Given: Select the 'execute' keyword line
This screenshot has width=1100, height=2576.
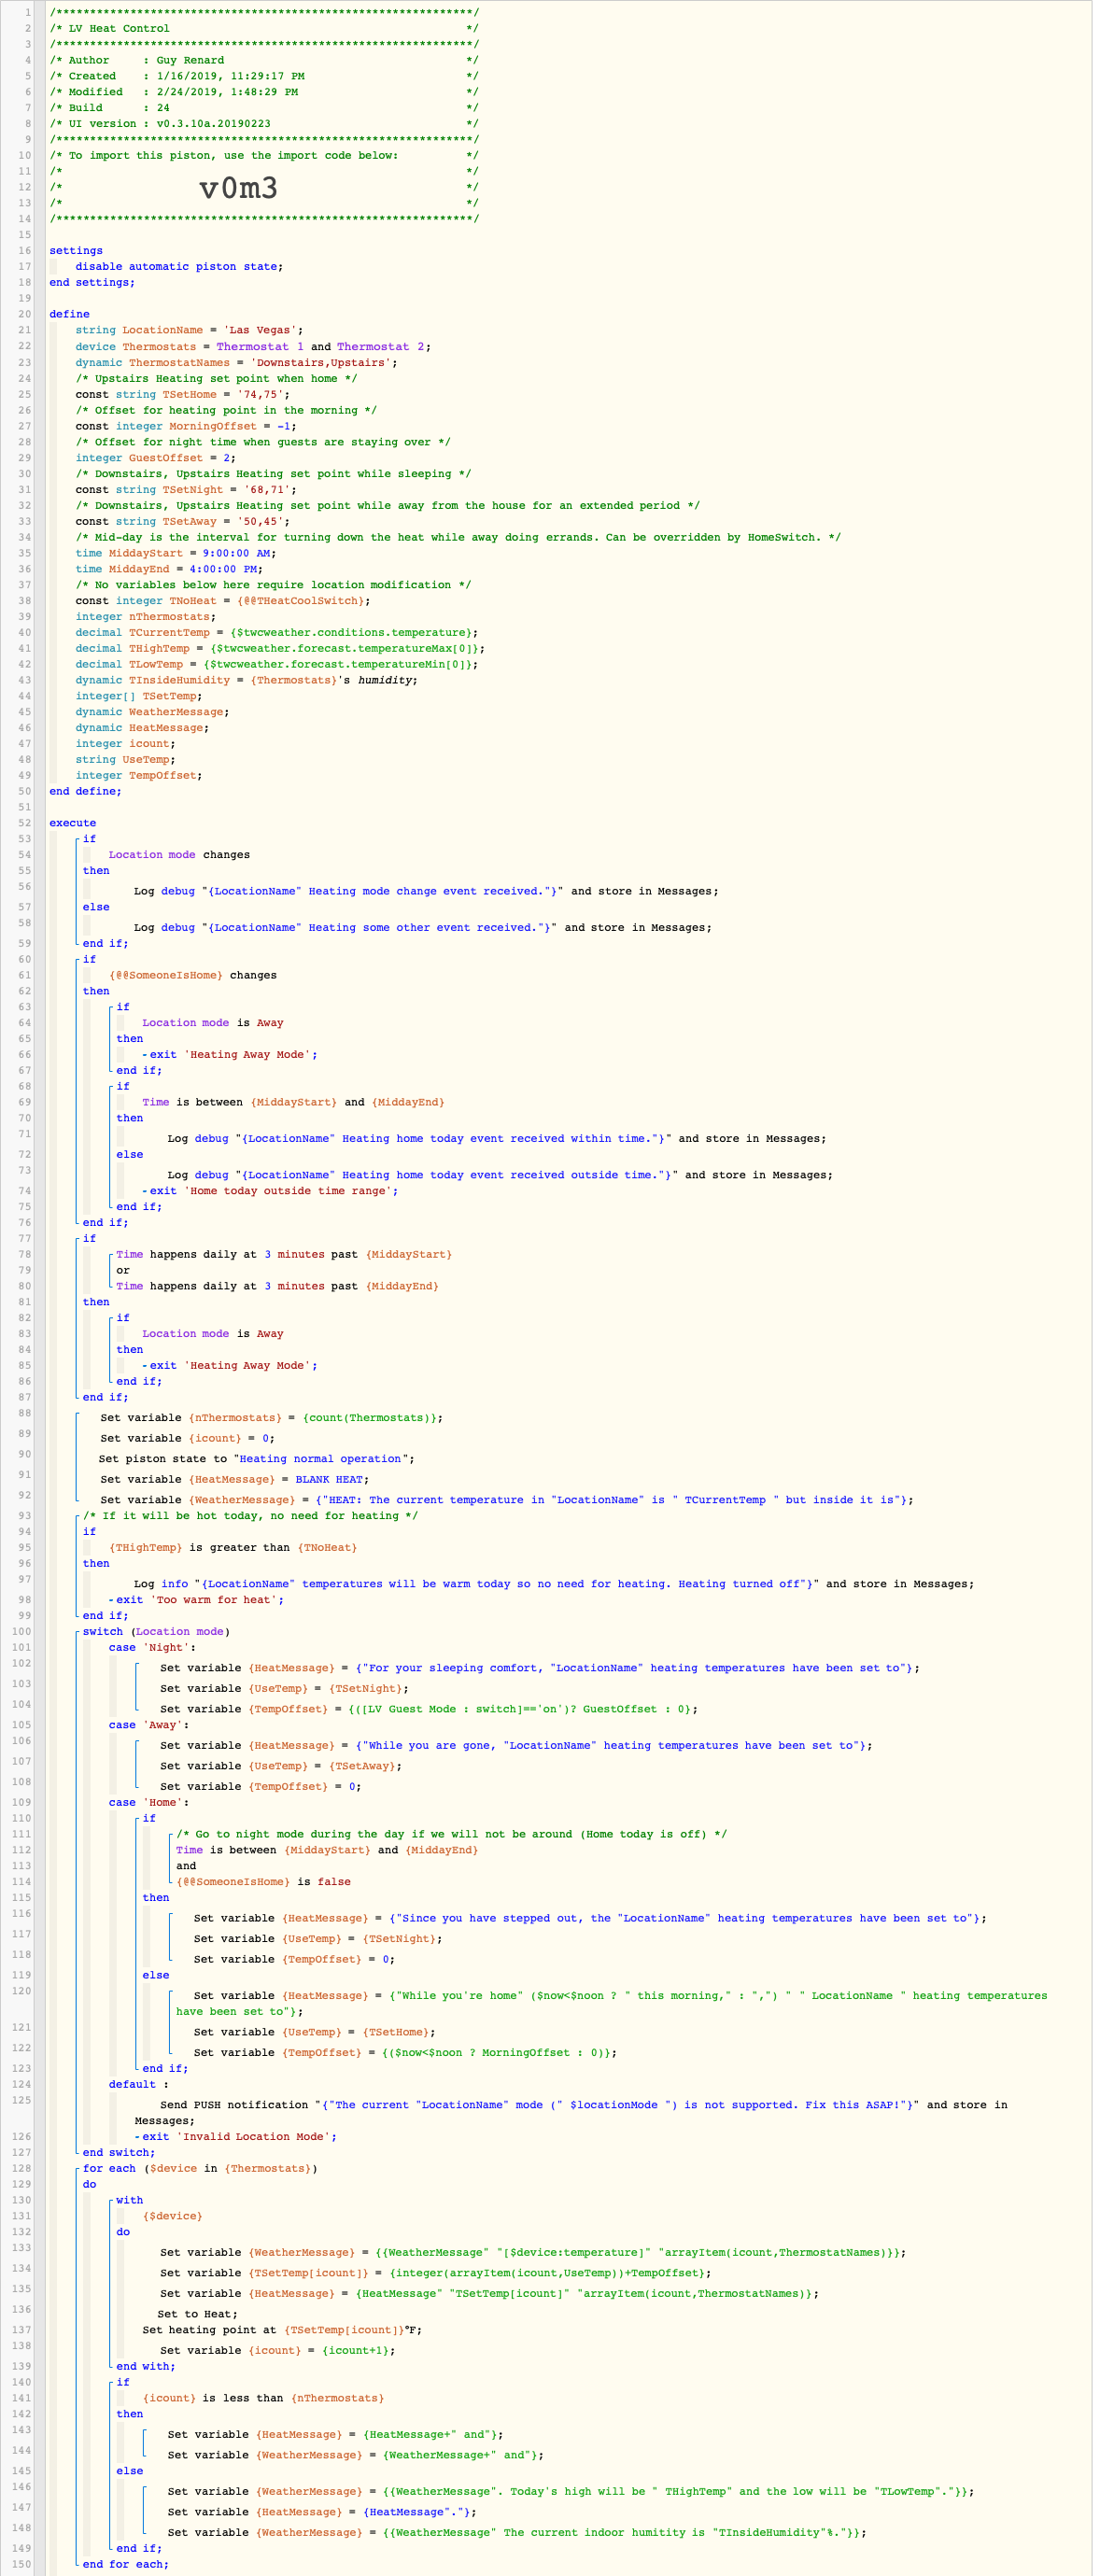Looking at the screenshot, I should pyautogui.click(x=73, y=823).
